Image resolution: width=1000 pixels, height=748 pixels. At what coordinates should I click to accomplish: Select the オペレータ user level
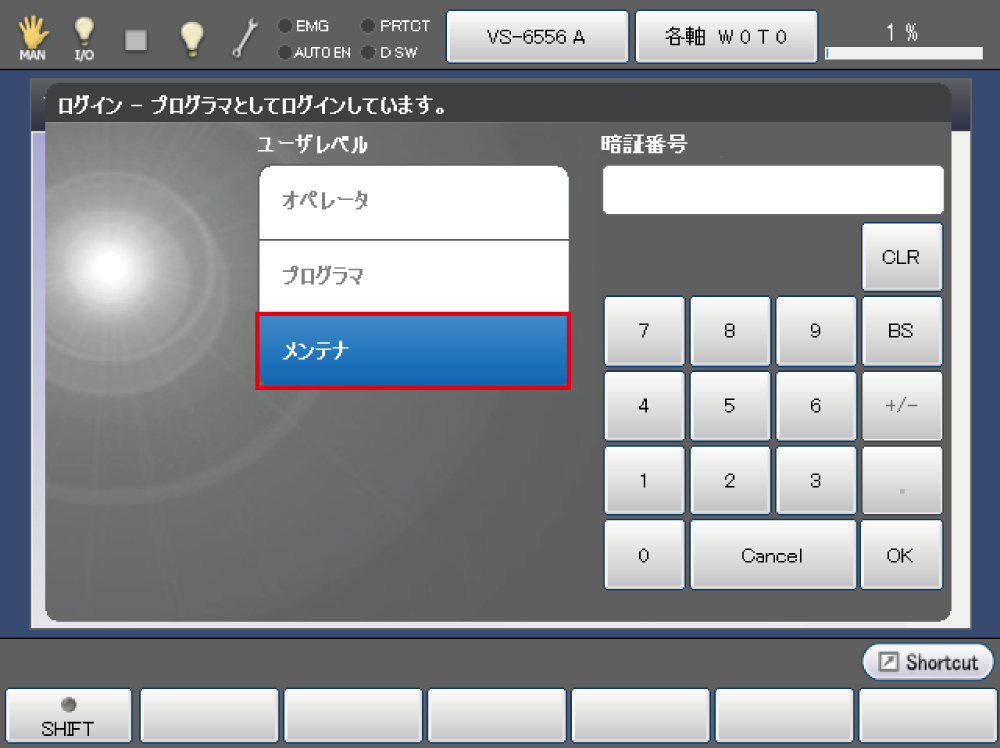pyautogui.click(x=413, y=202)
